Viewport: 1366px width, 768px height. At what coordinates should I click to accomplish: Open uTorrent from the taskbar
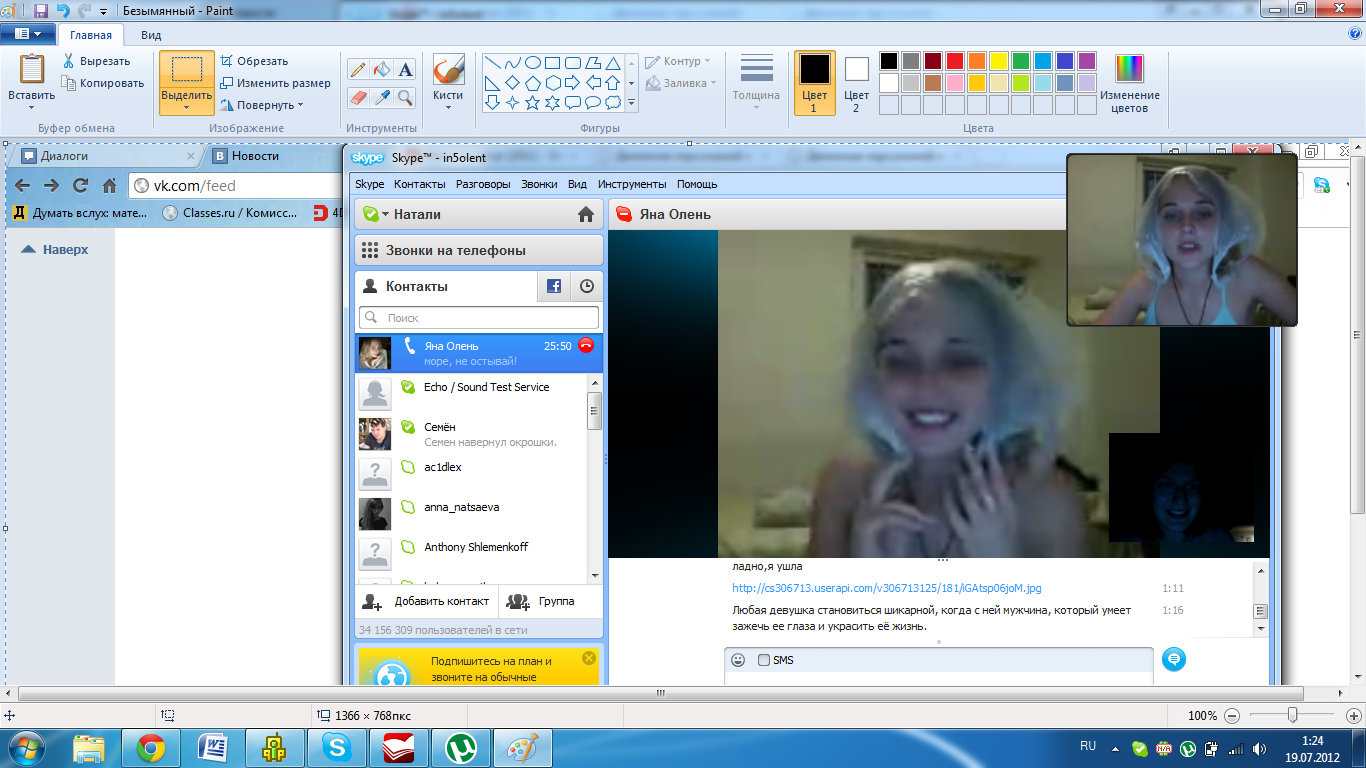click(x=463, y=748)
